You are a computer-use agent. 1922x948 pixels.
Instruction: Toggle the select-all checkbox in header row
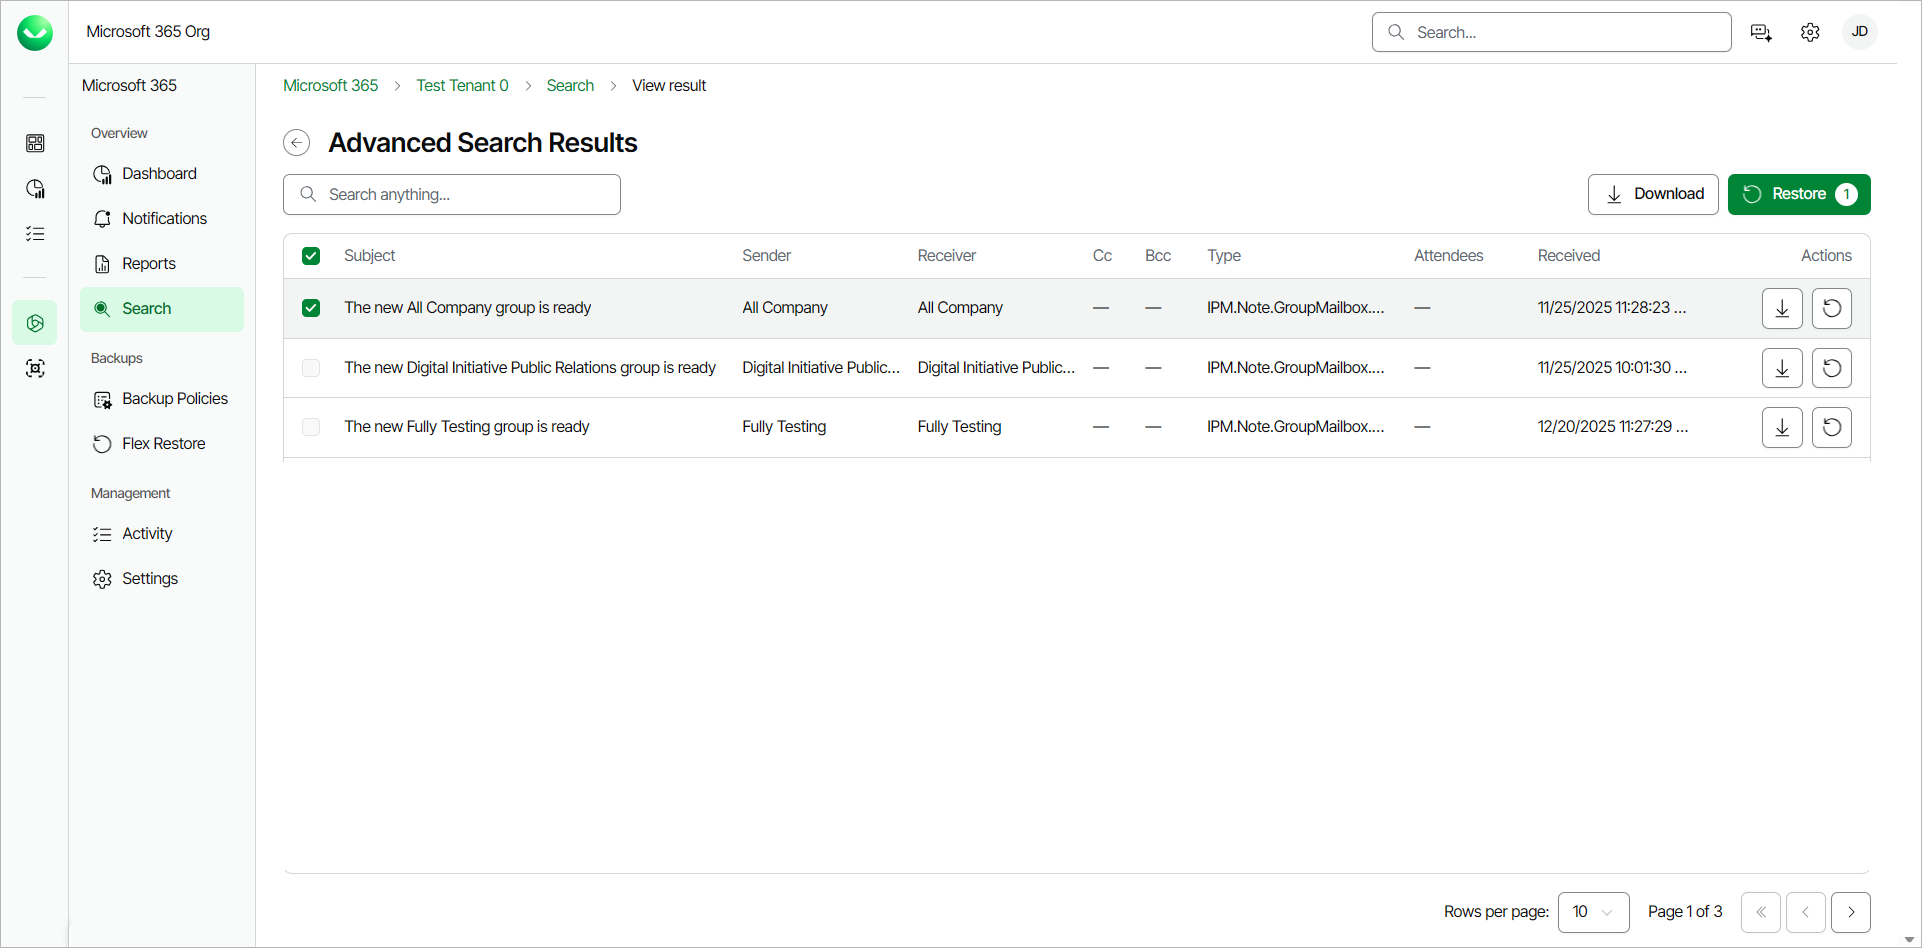[x=311, y=256]
